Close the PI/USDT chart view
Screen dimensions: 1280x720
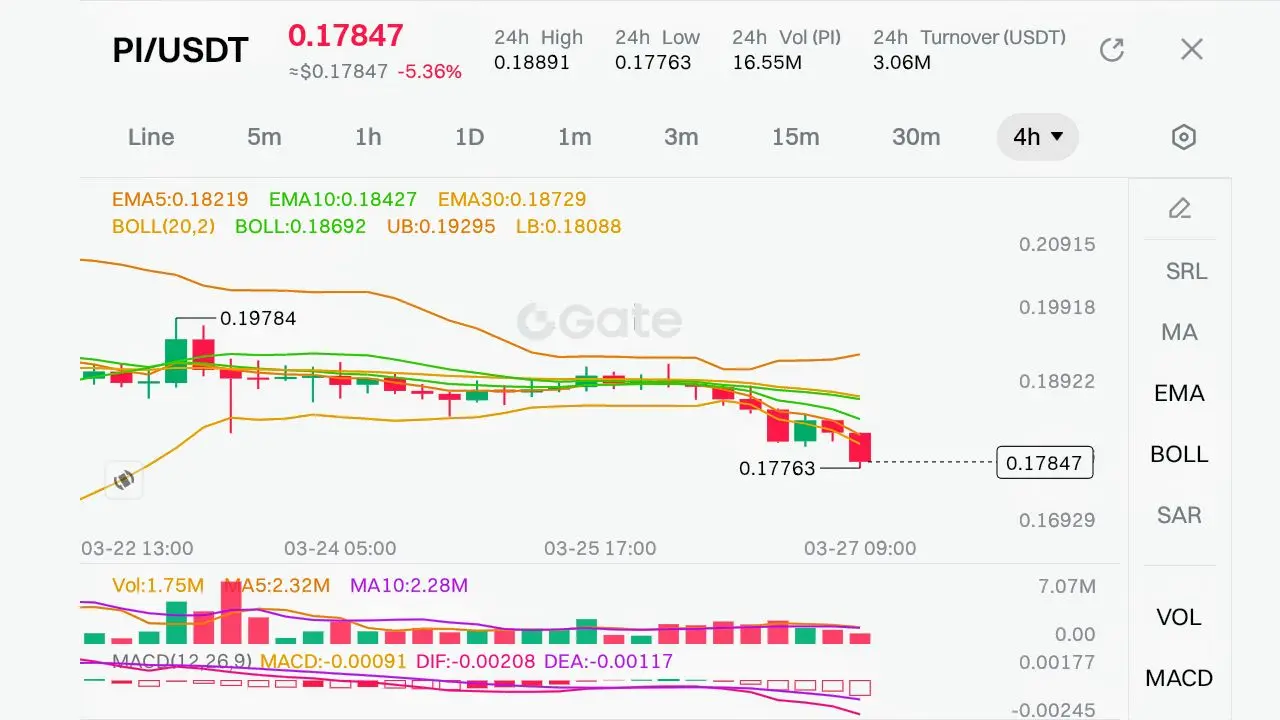[x=1191, y=50]
